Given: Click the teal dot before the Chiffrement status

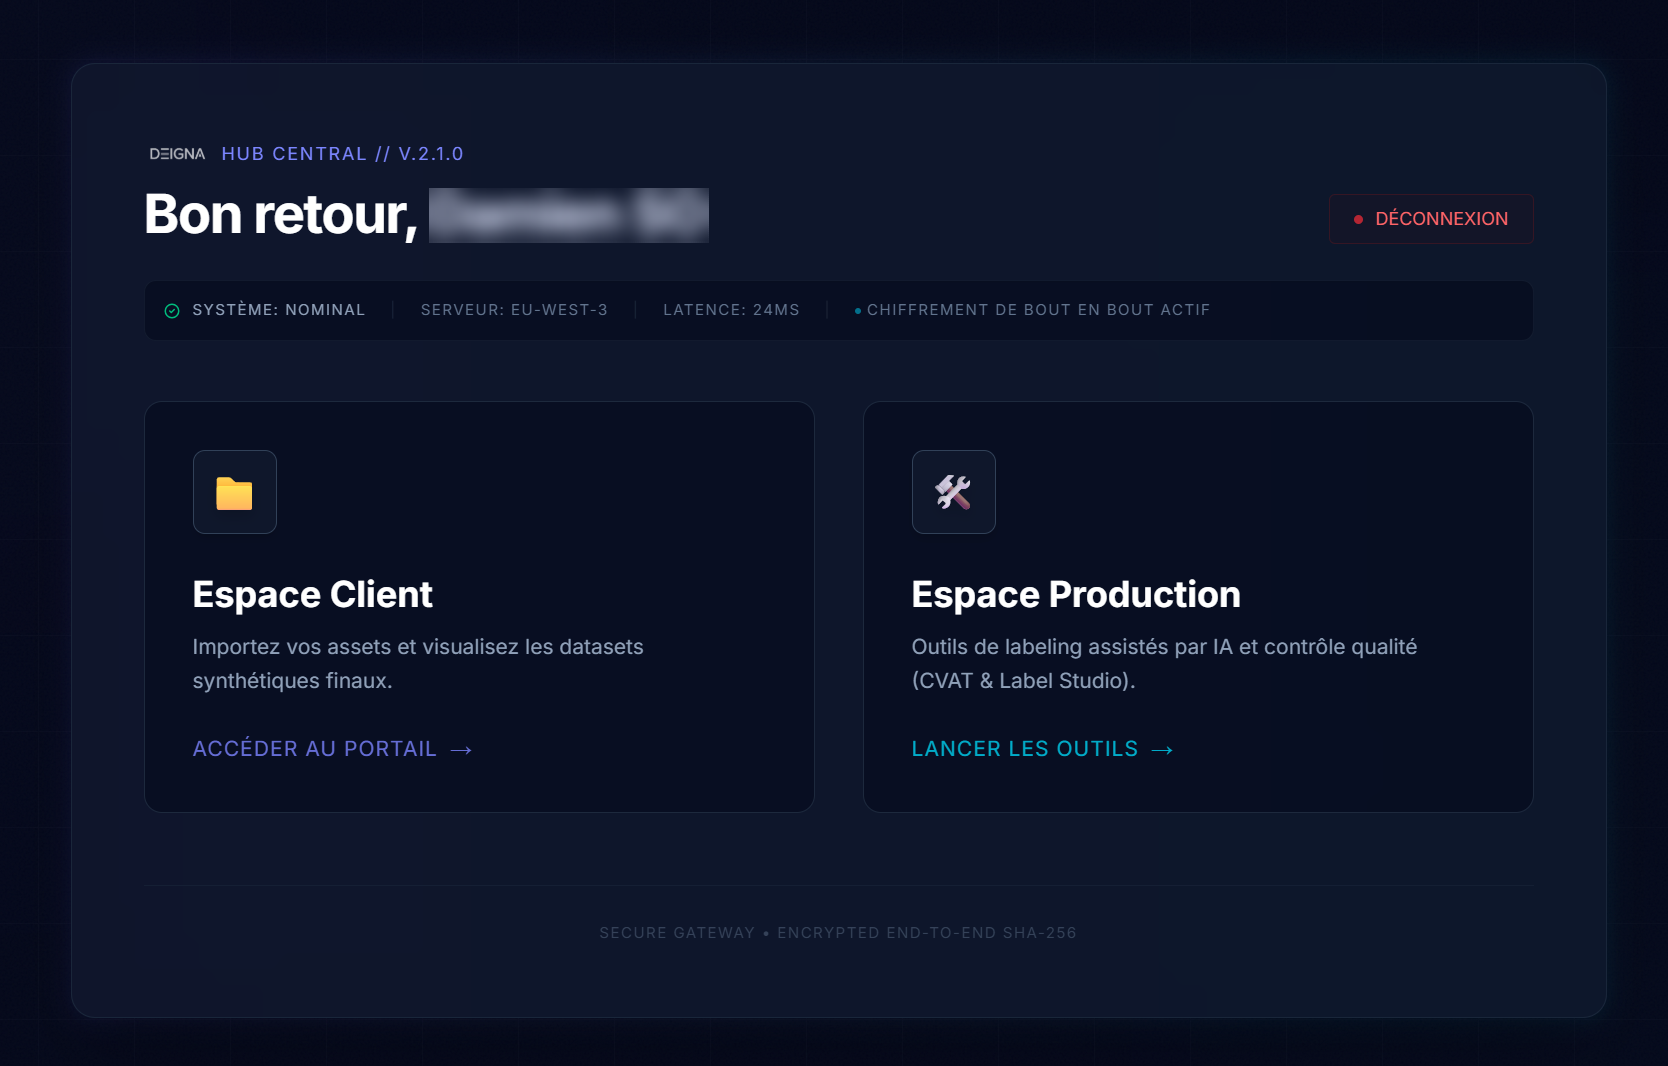Looking at the screenshot, I should point(858,311).
